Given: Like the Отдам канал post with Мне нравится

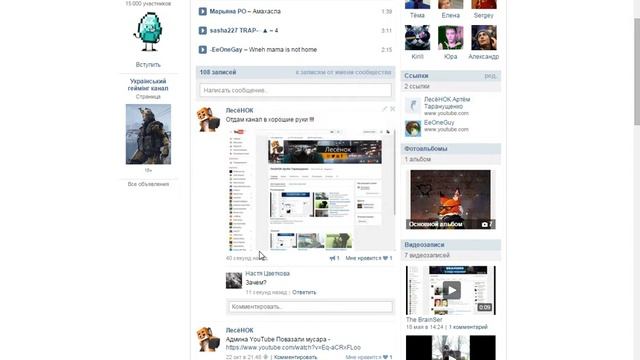Looking at the screenshot, I should (369, 258).
